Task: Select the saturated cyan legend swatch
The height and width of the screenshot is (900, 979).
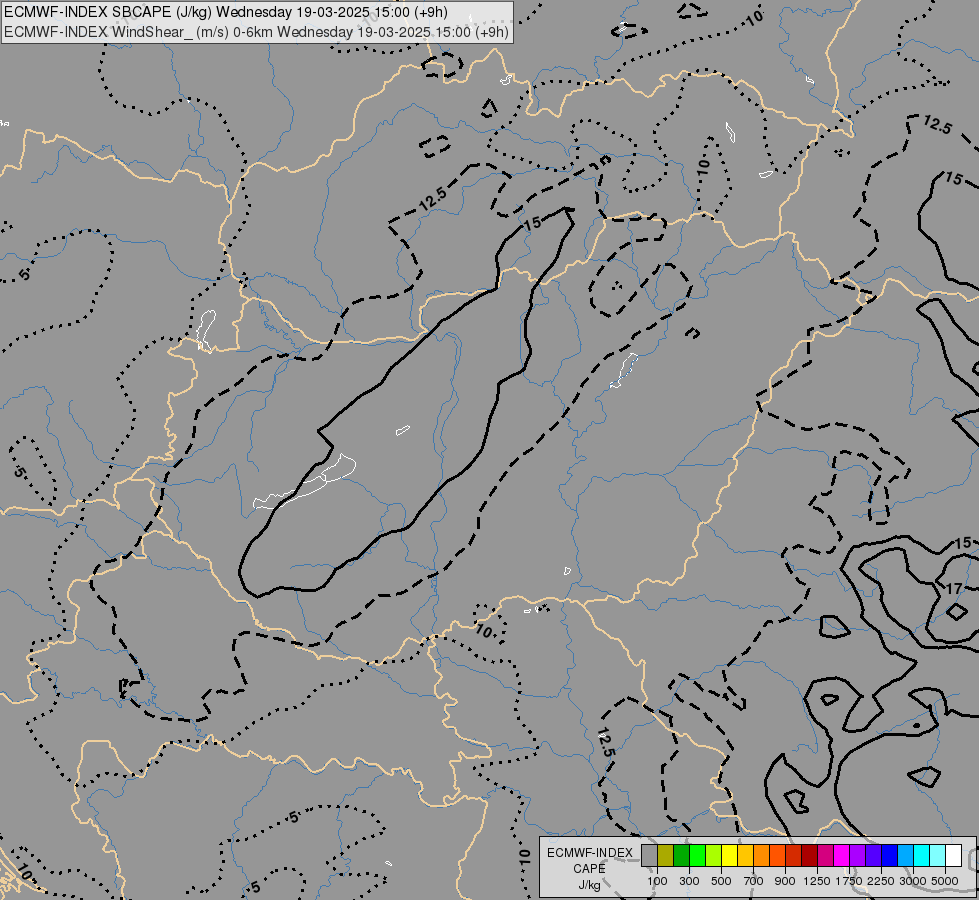Action: pyautogui.click(x=922, y=855)
